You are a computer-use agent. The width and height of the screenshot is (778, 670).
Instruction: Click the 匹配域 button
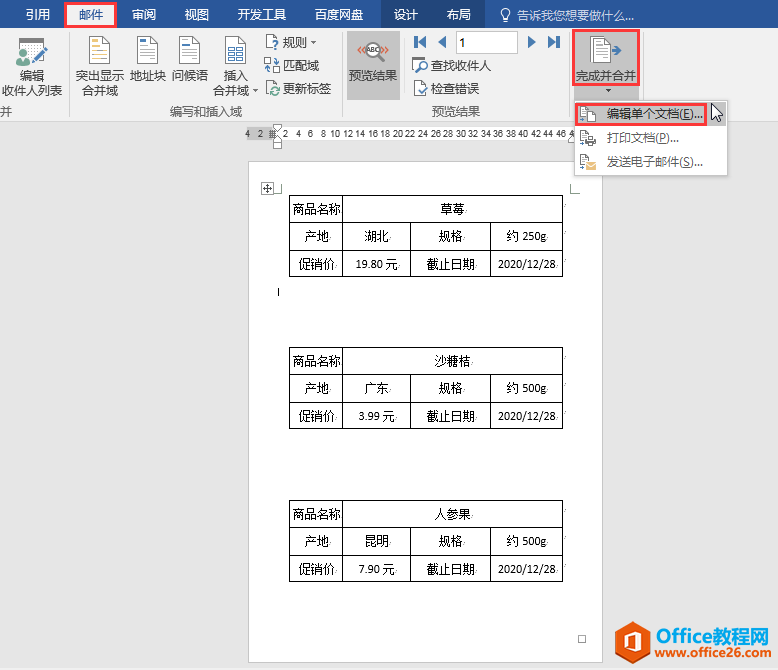(291, 65)
